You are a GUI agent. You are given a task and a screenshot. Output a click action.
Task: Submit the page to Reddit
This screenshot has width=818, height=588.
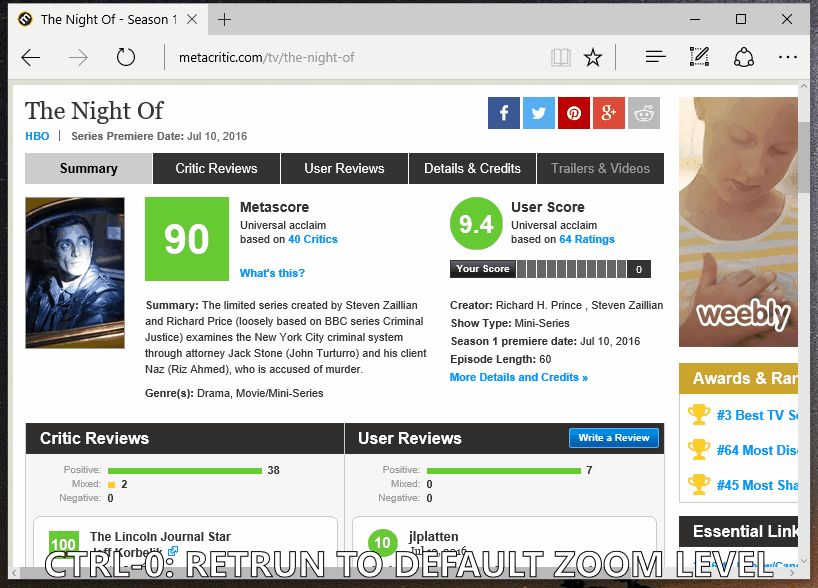pyautogui.click(x=644, y=113)
